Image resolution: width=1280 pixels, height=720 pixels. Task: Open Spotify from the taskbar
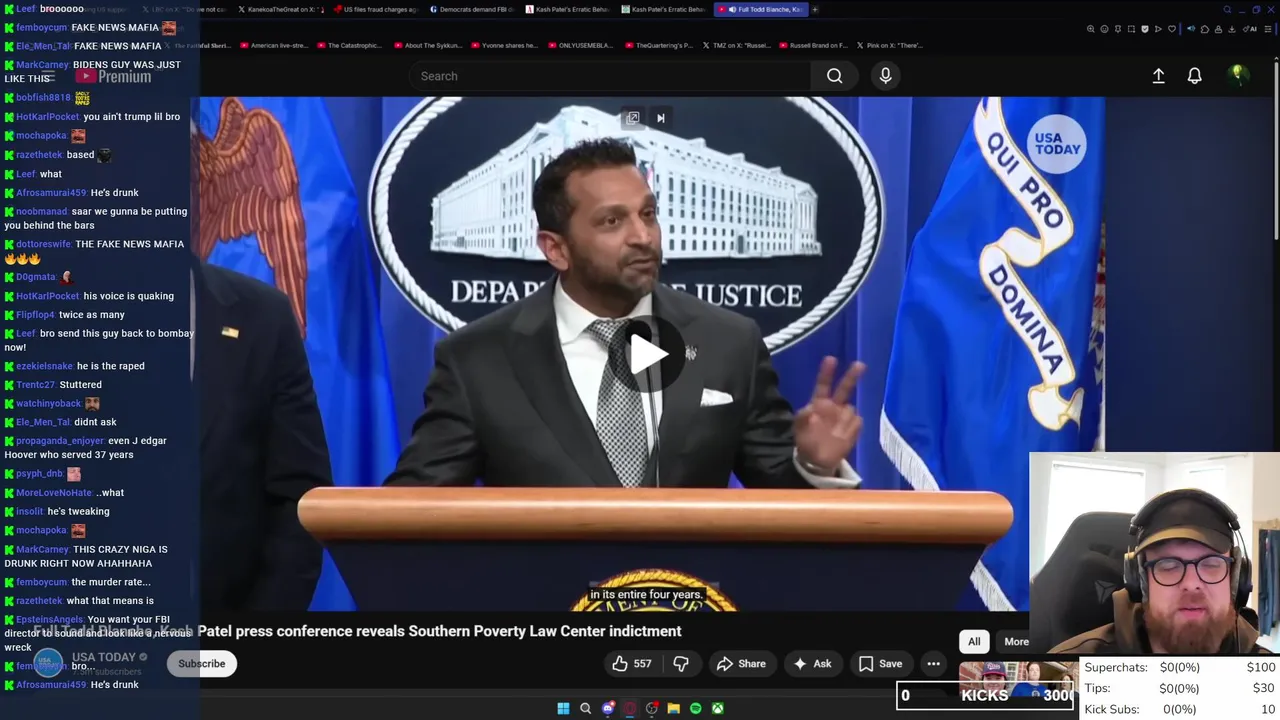696,708
